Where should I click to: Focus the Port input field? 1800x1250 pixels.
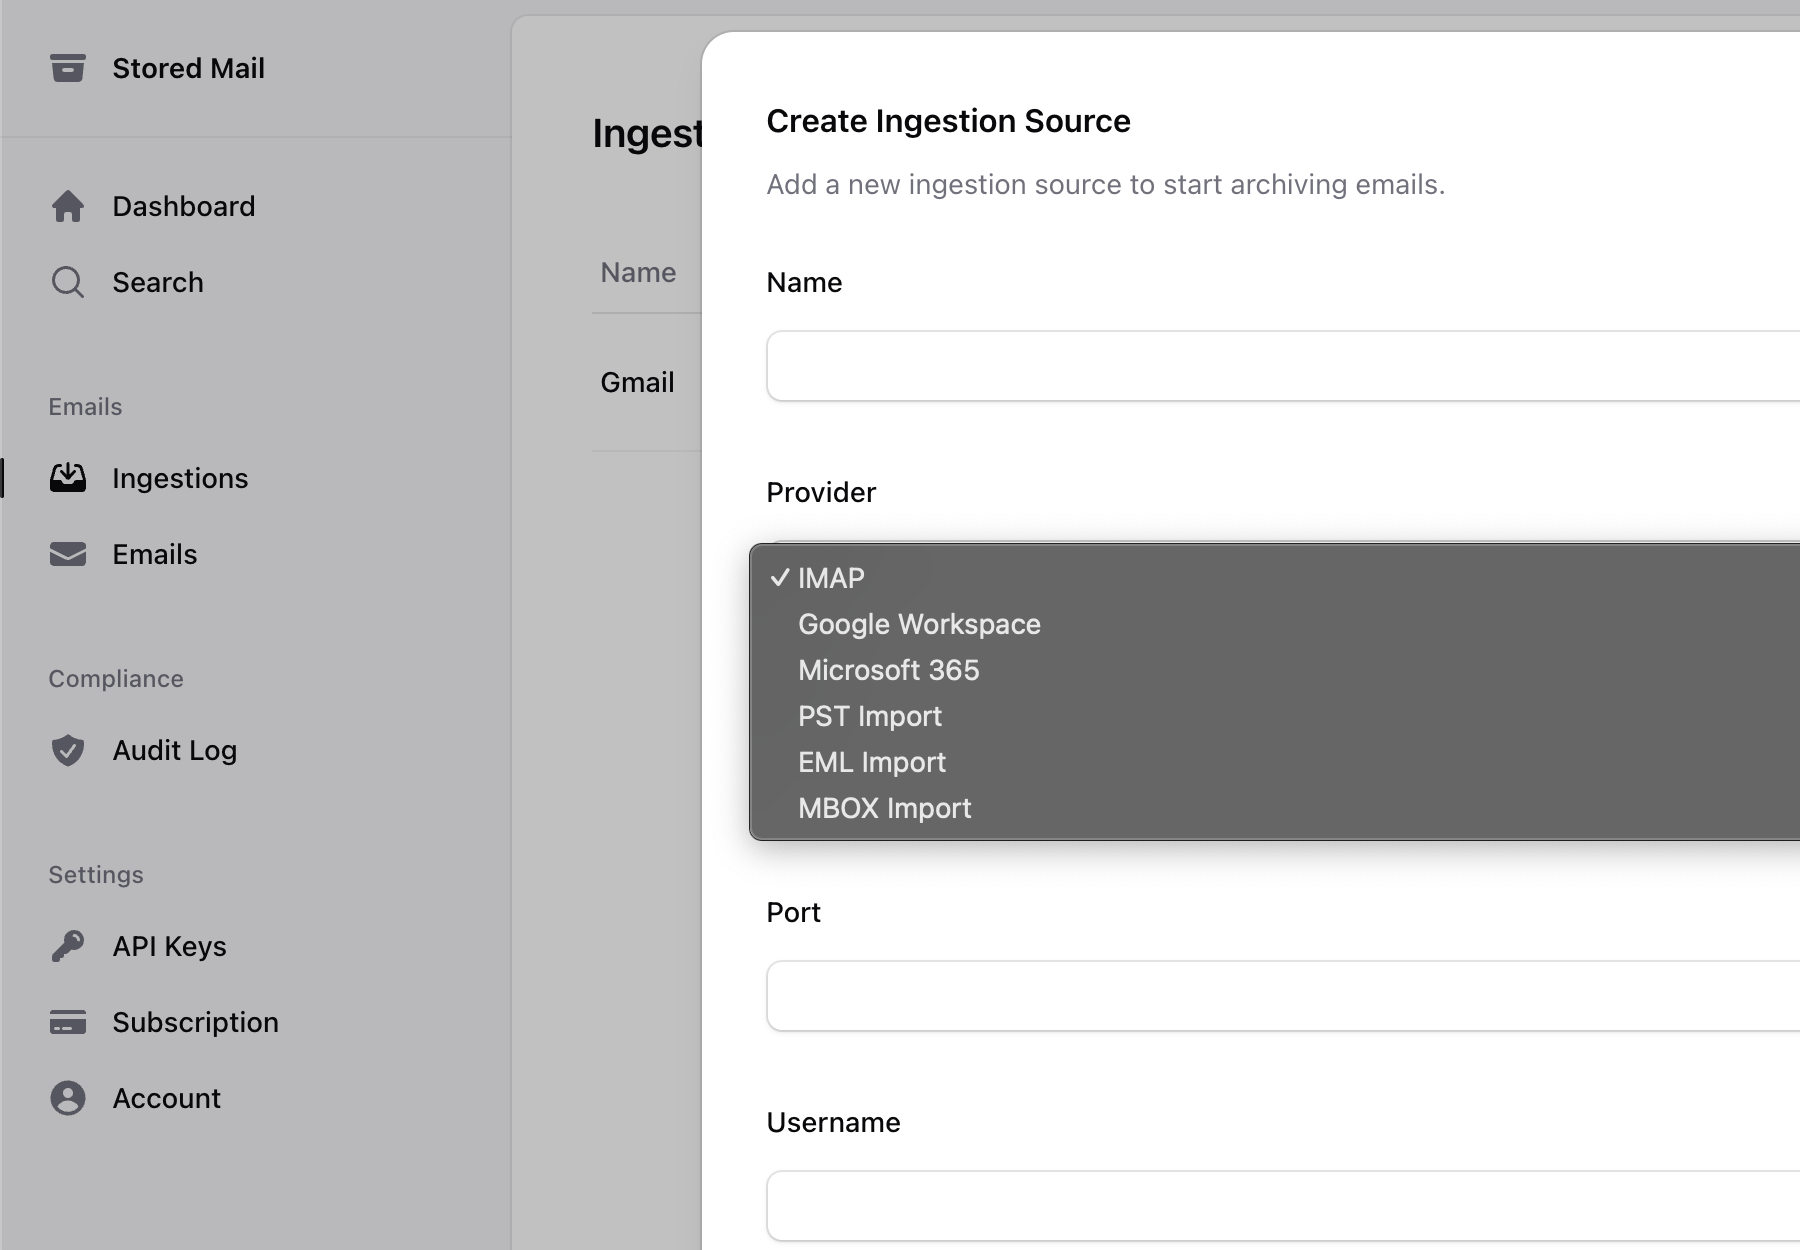pyautogui.click(x=1280, y=996)
